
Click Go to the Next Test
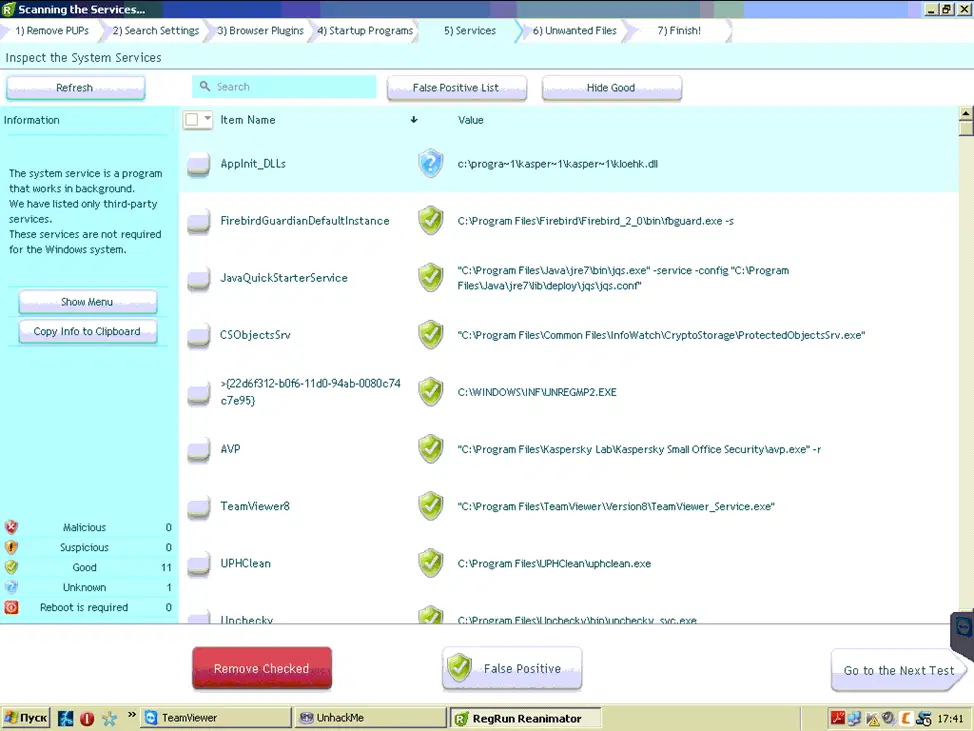898,670
